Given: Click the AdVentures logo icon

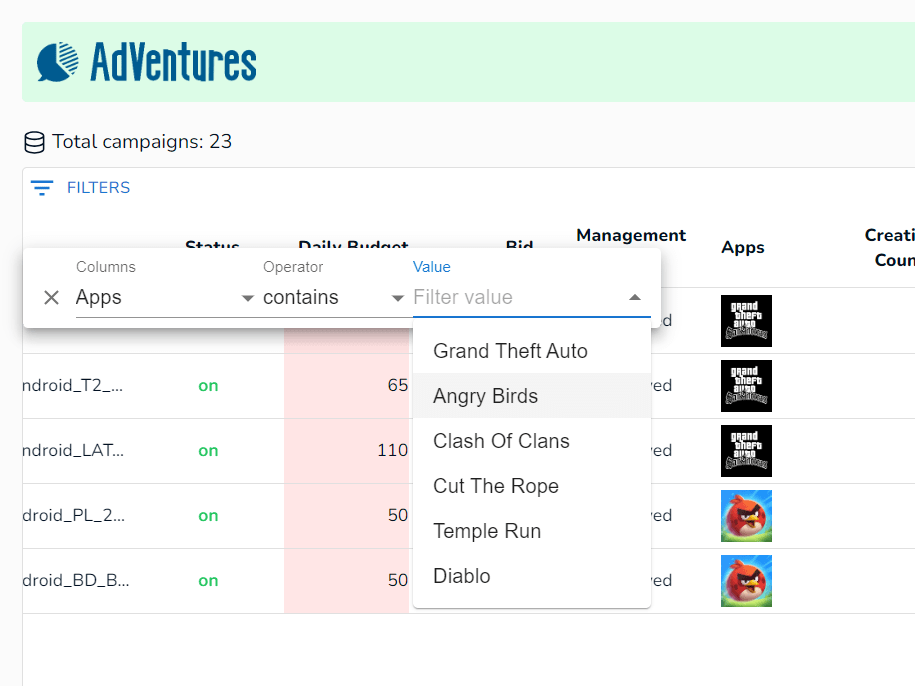Looking at the screenshot, I should click(x=58, y=61).
